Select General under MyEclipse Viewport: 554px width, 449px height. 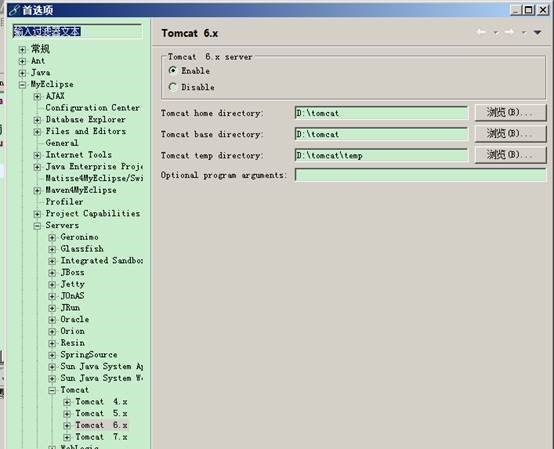[x=62, y=143]
